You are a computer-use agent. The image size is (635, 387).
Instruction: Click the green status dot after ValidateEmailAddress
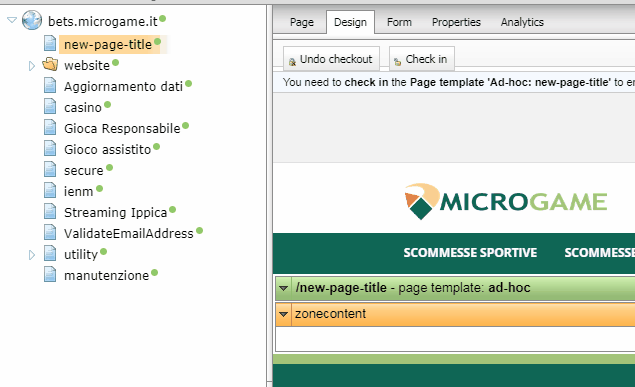(x=199, y=231)
